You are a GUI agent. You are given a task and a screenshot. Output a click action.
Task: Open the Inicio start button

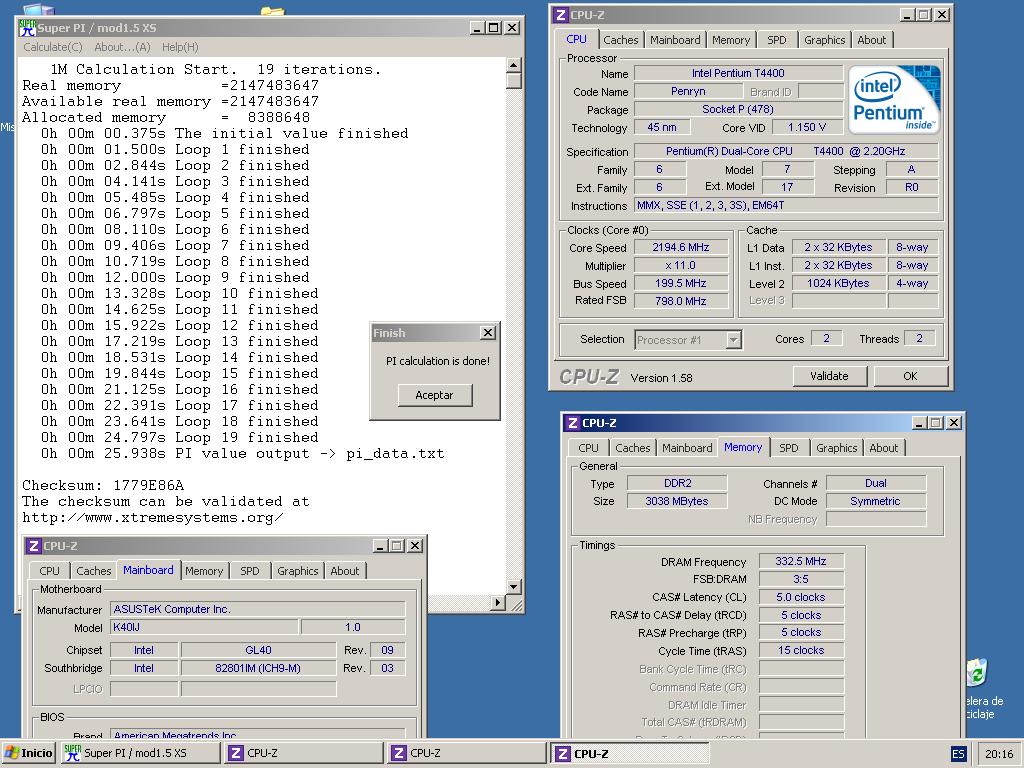29,753
